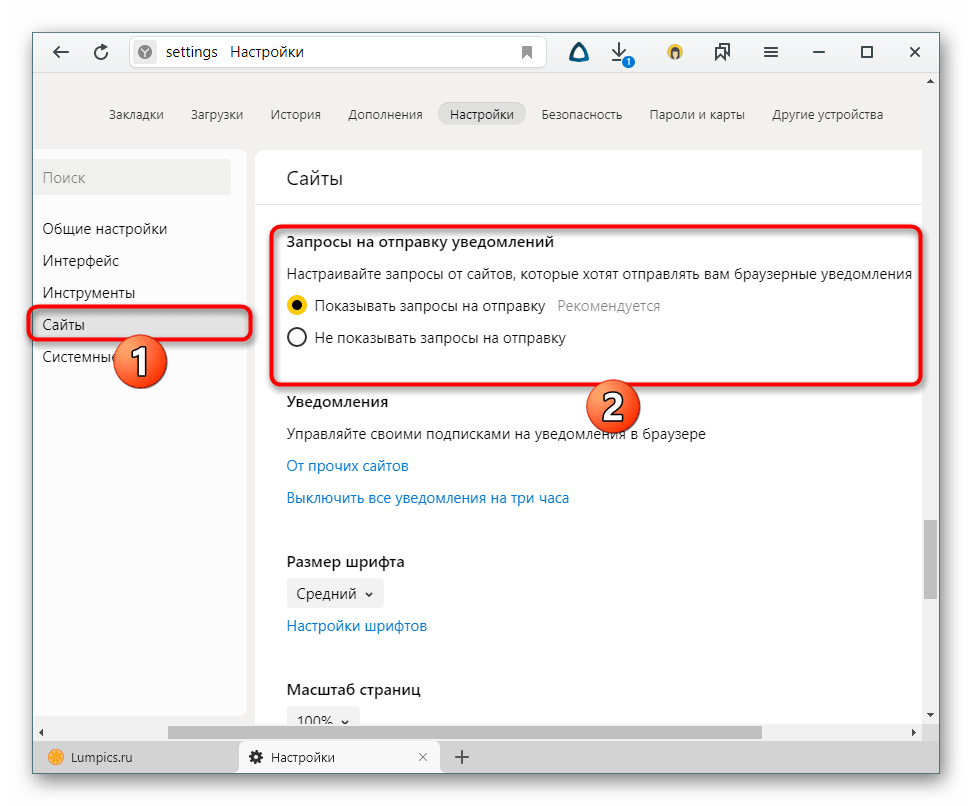Image resolution: width=972 pixels, height=806 pixels.
Task: Open the downloads arrow icon
Action: click(621, 53)
